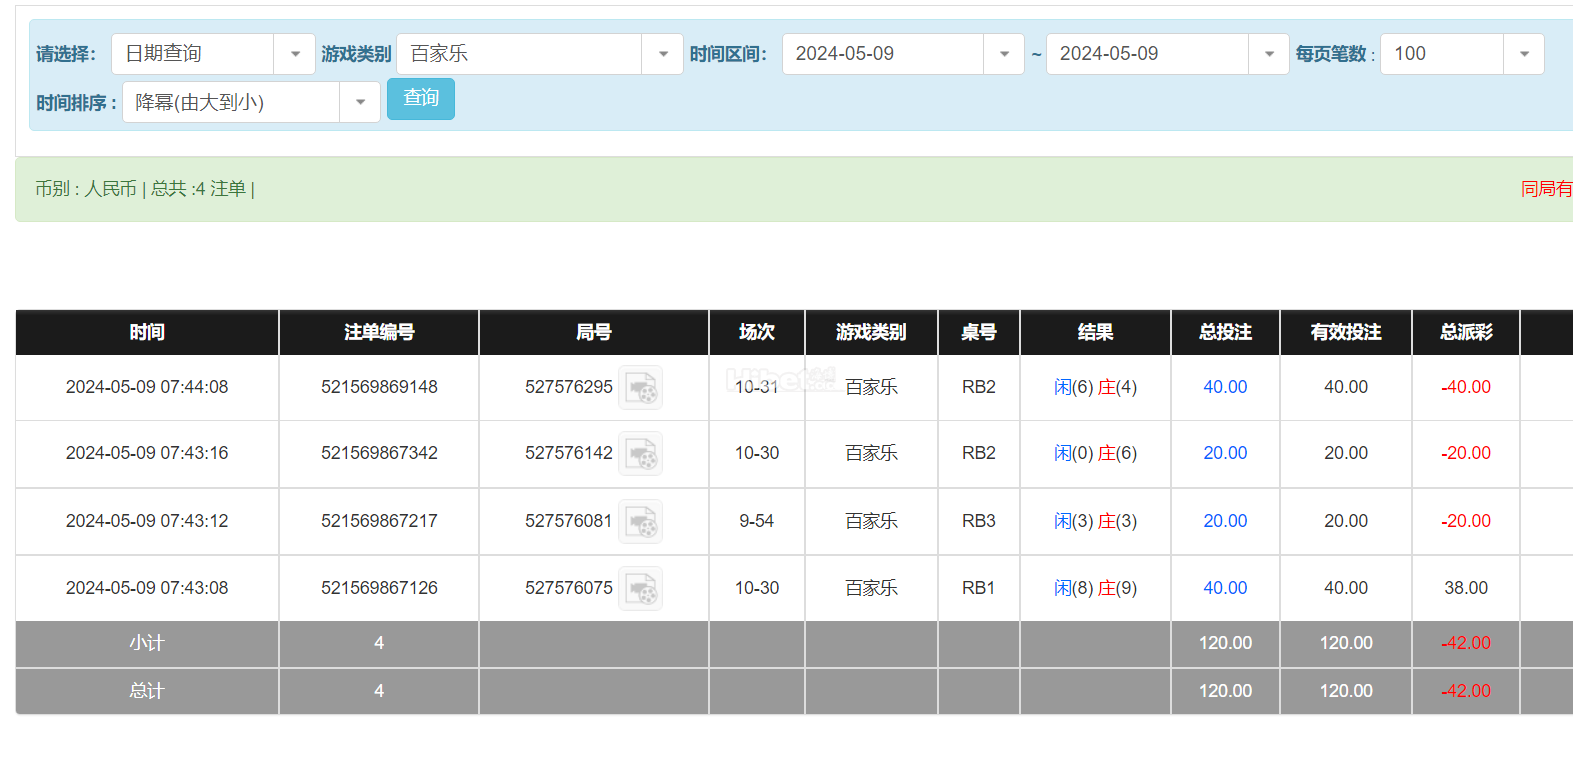Open video replay icon for round 527576081
This screenshot has height=758, width=1573.
coord(640,522)
